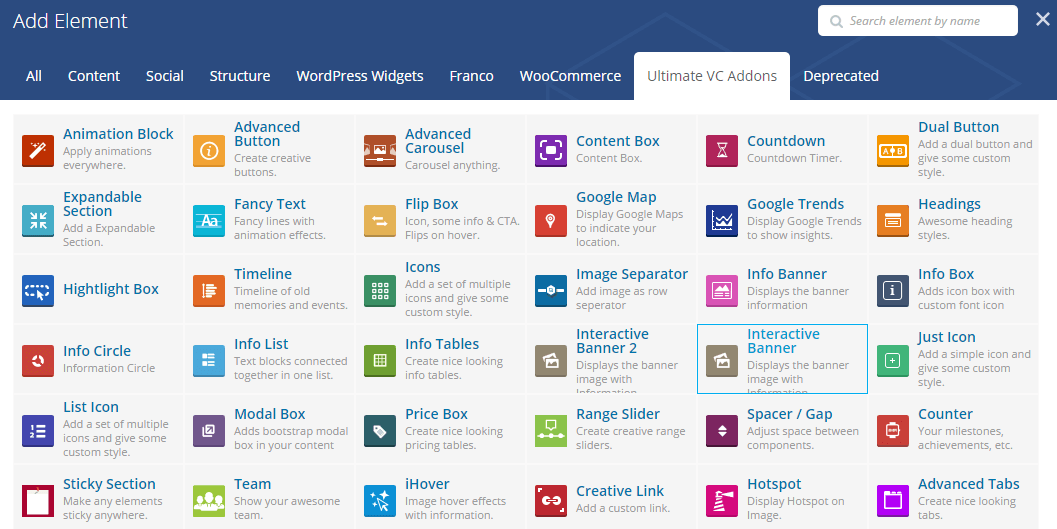The width and height of the screenshot is (1057, 529).
Task: Select the Franco tab
Action: [471, 76]
